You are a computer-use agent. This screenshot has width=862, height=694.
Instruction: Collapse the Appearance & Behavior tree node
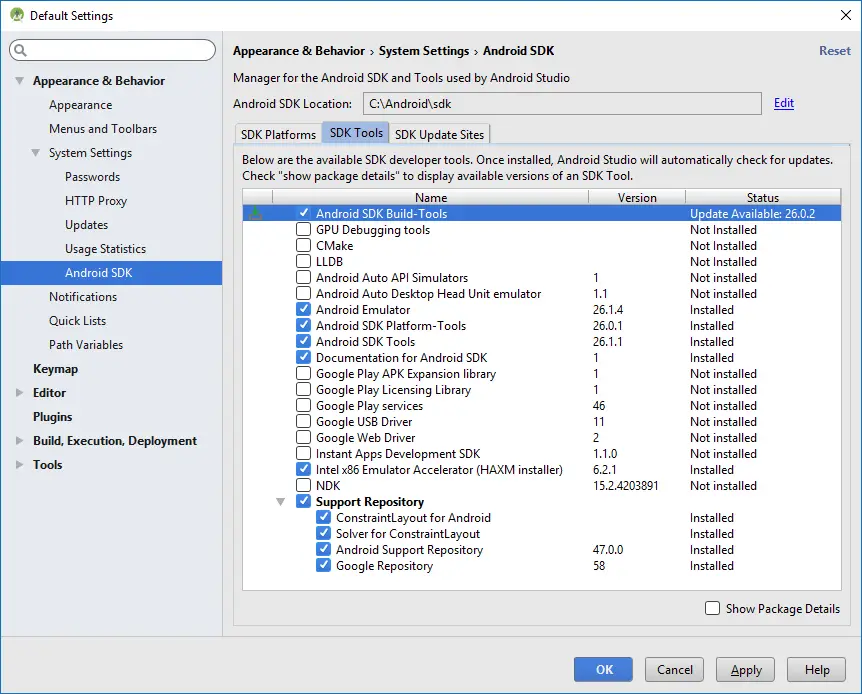point(19,81)
